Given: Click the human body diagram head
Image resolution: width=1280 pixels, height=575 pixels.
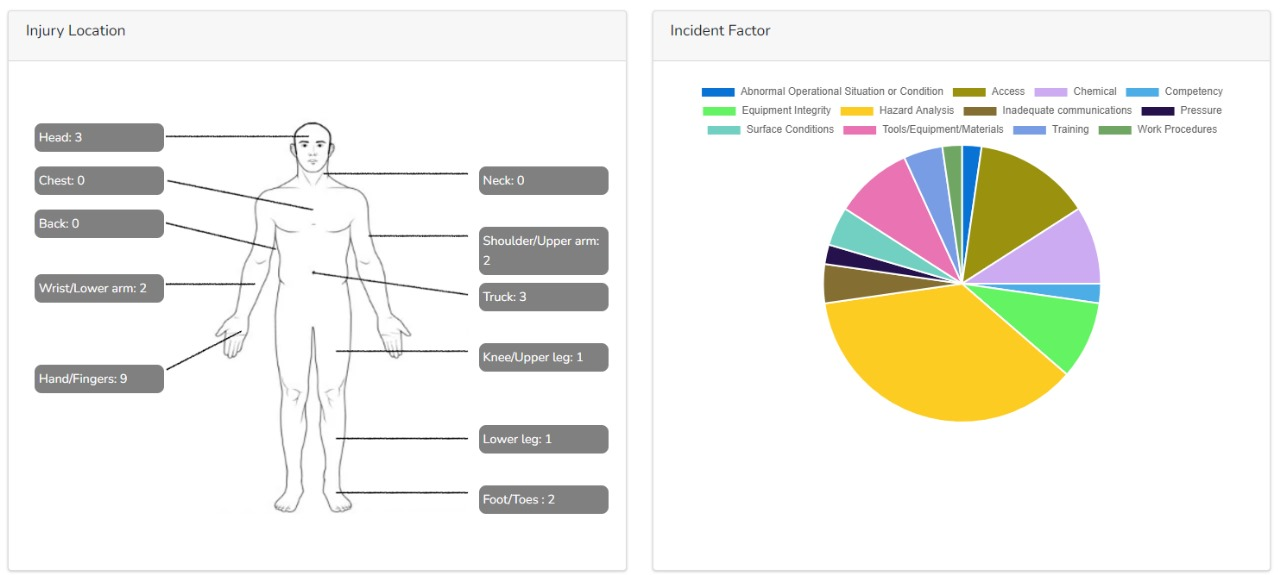Looking at the screenshot, I should [x=314, y=147].
